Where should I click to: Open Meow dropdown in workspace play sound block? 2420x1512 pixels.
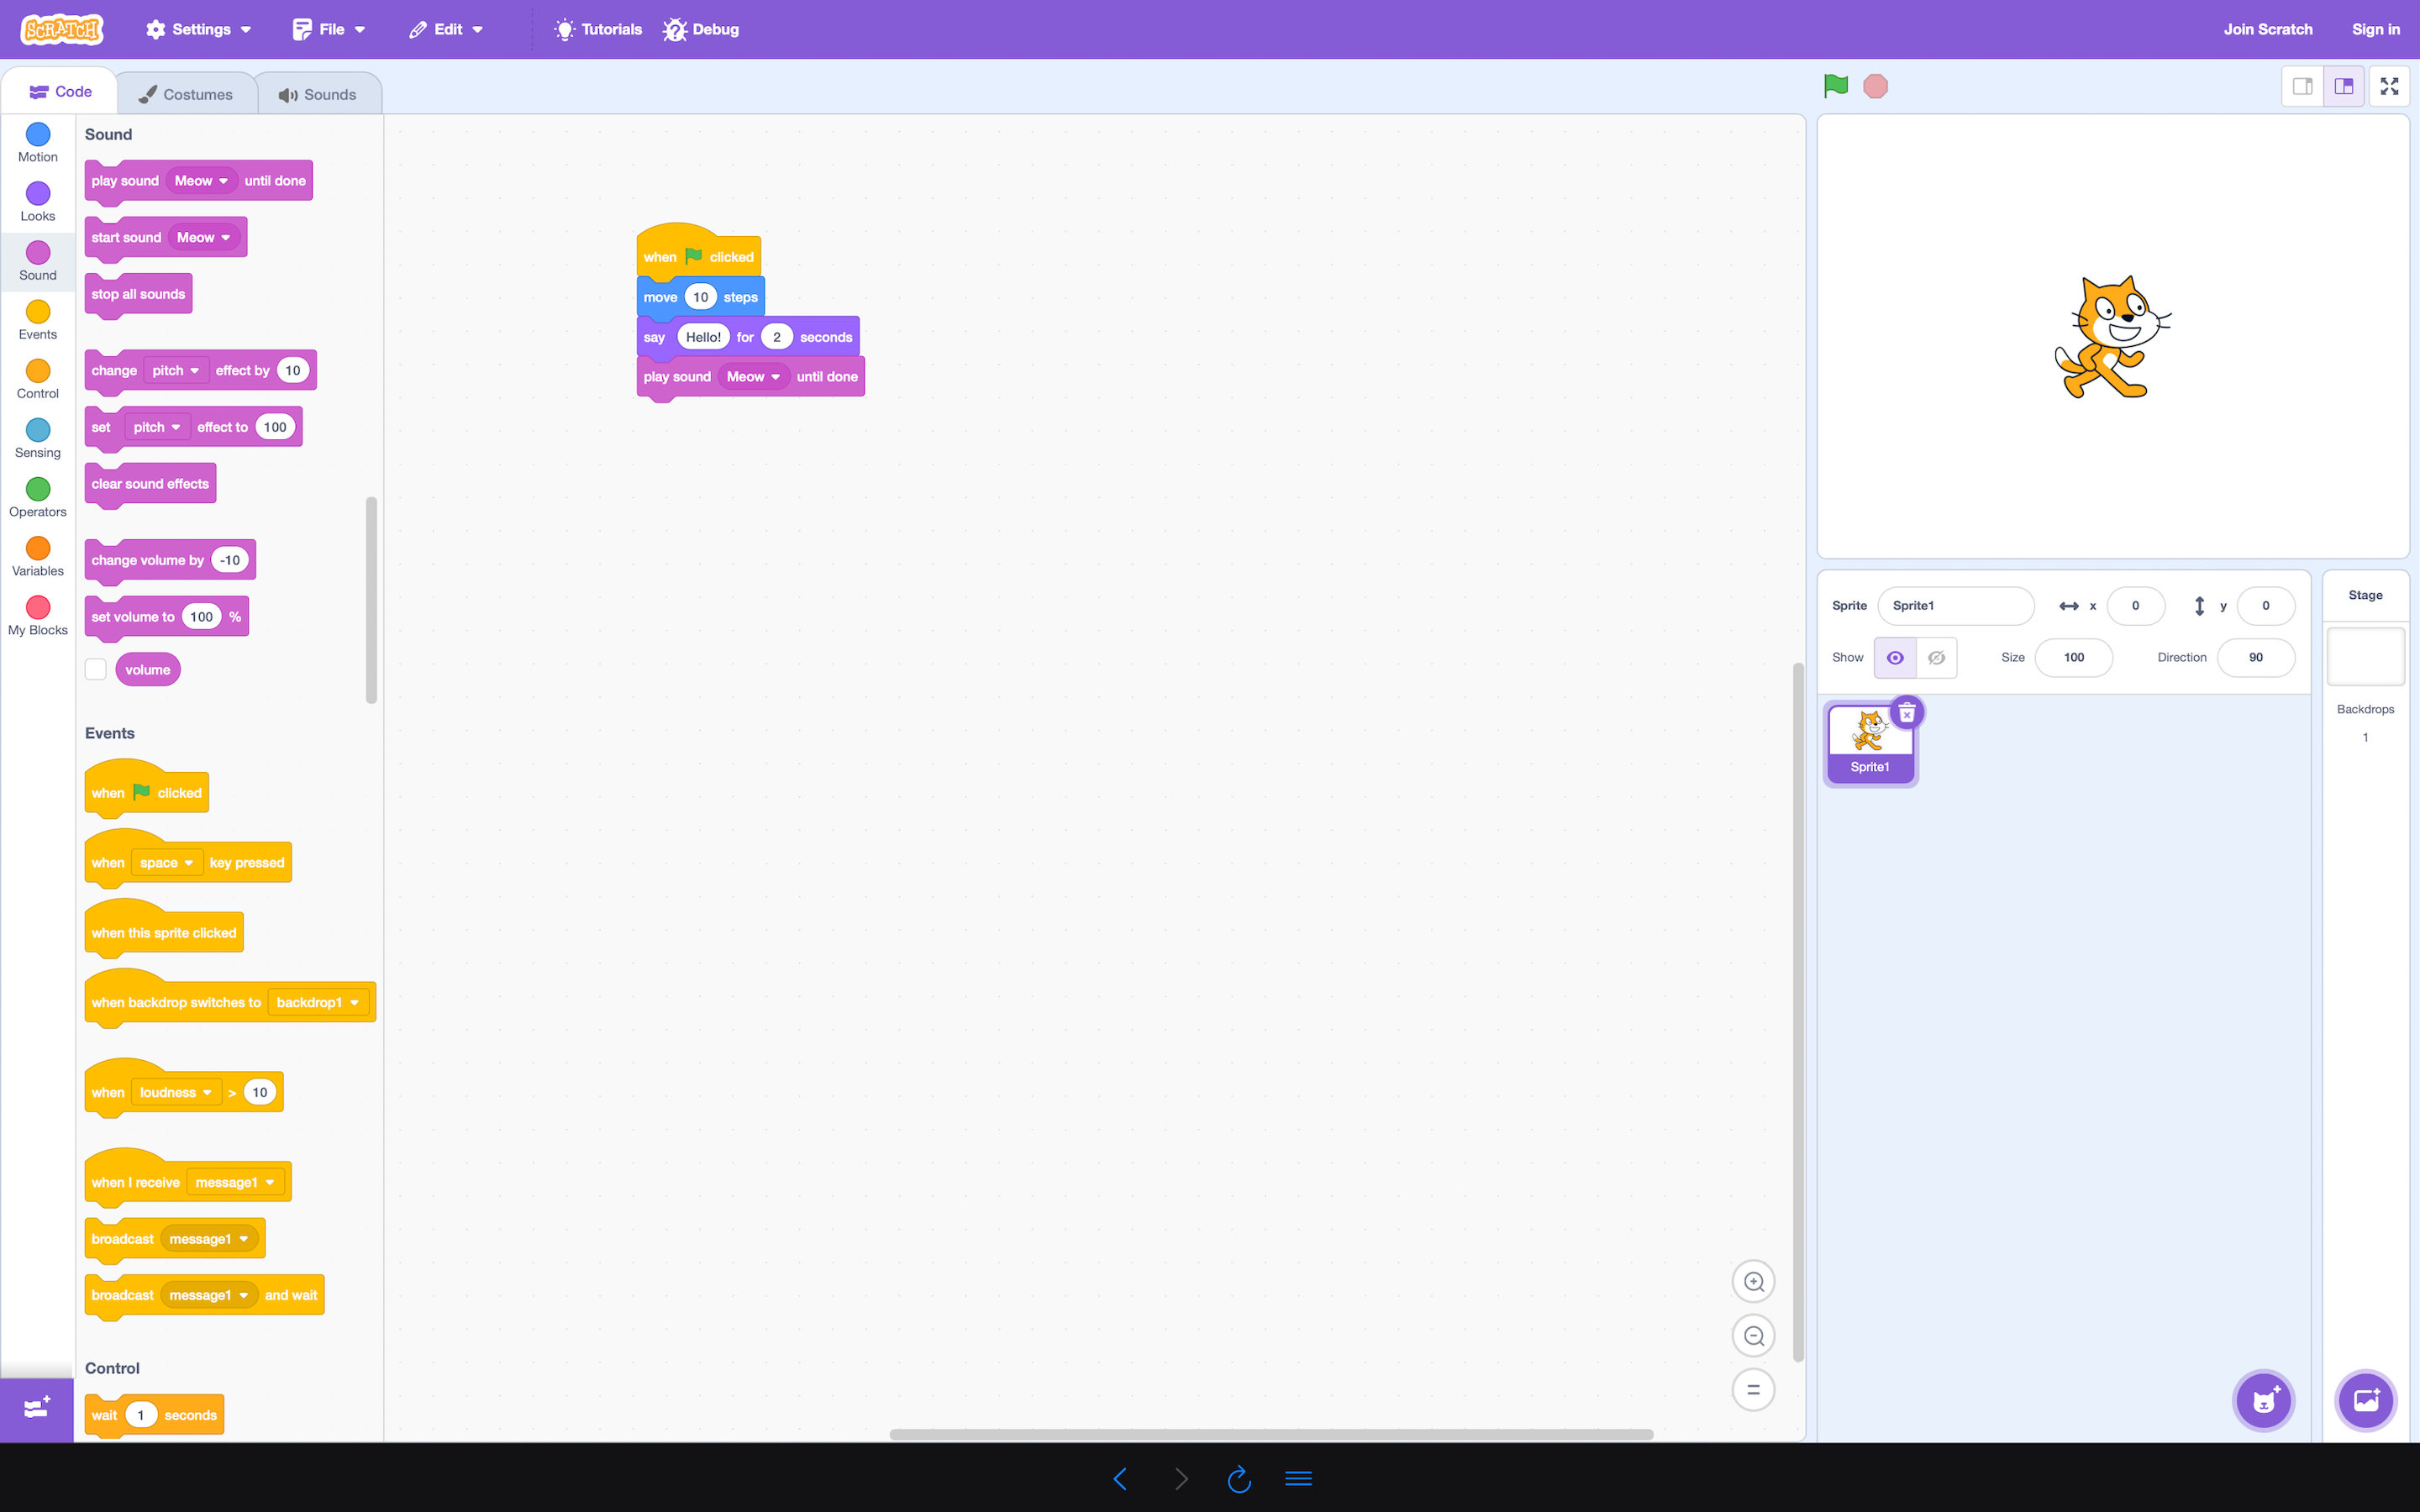point(753,376)
